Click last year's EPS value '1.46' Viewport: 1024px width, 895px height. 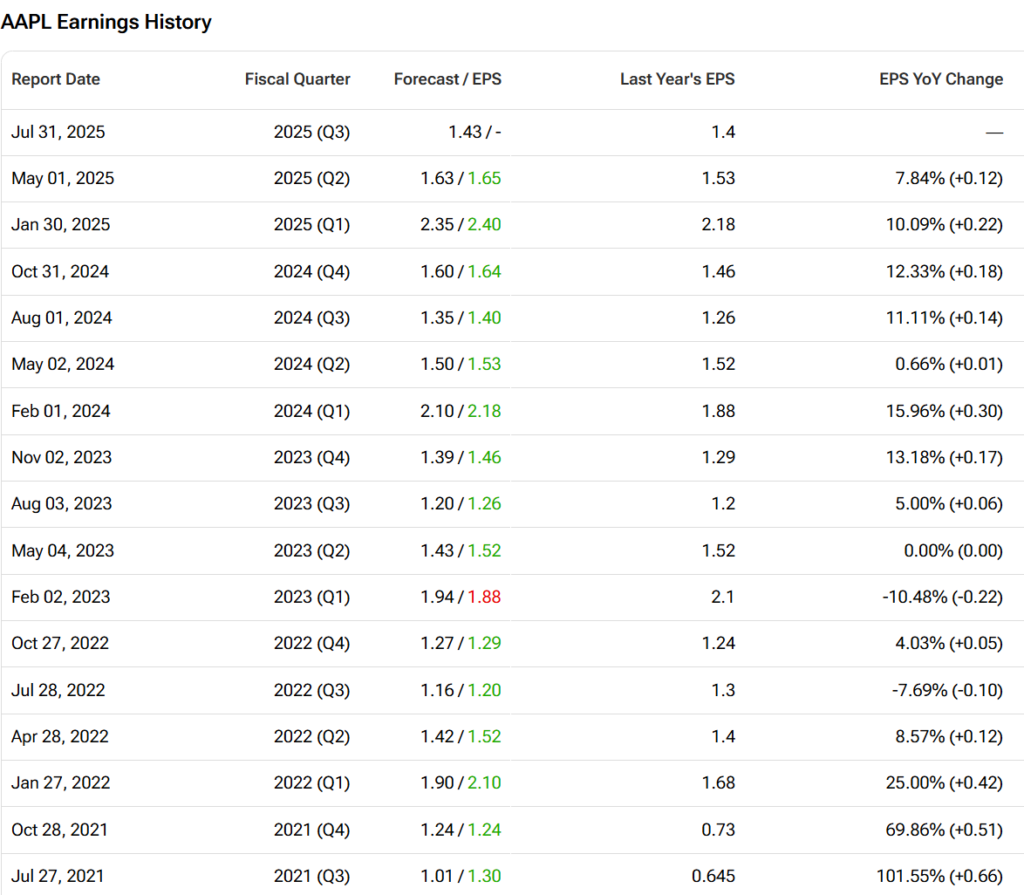(x=718, y=271)
